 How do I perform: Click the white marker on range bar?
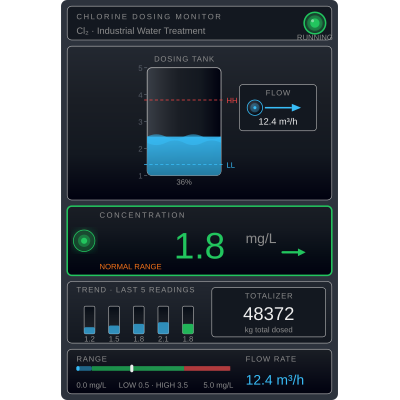coord(132,368)
